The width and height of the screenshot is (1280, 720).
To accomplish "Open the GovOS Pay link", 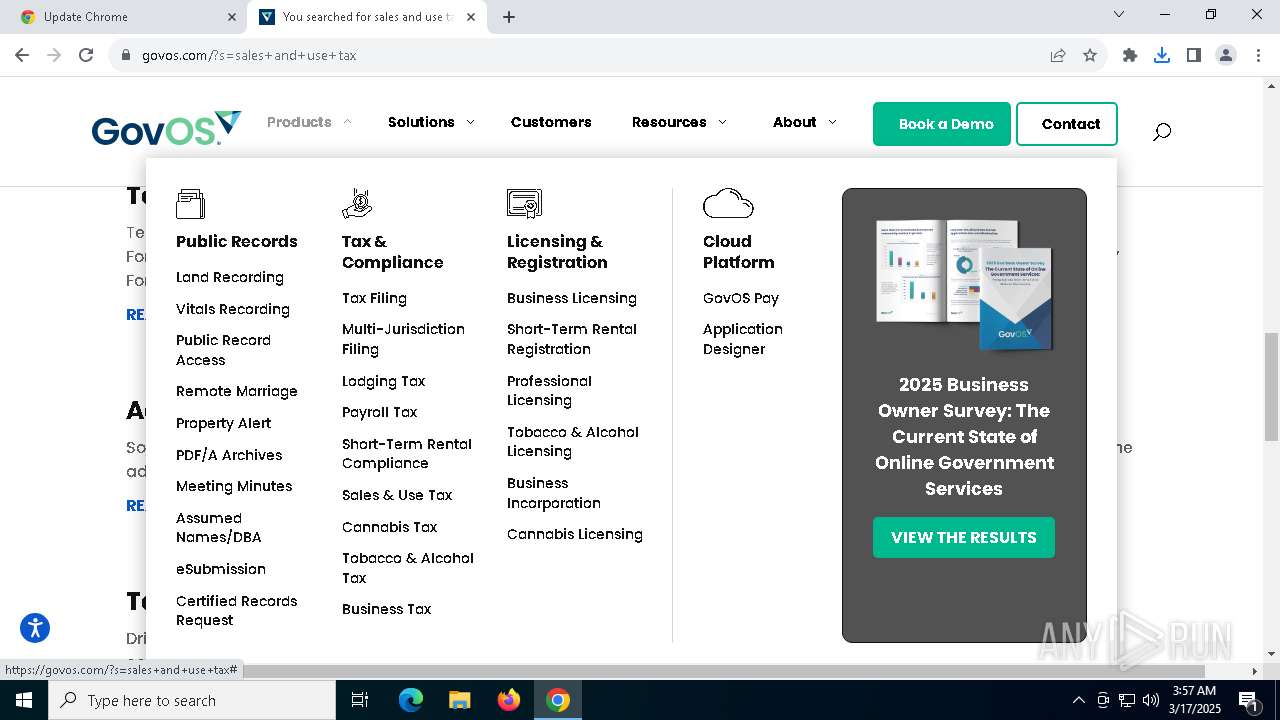I will coord(741,298).
